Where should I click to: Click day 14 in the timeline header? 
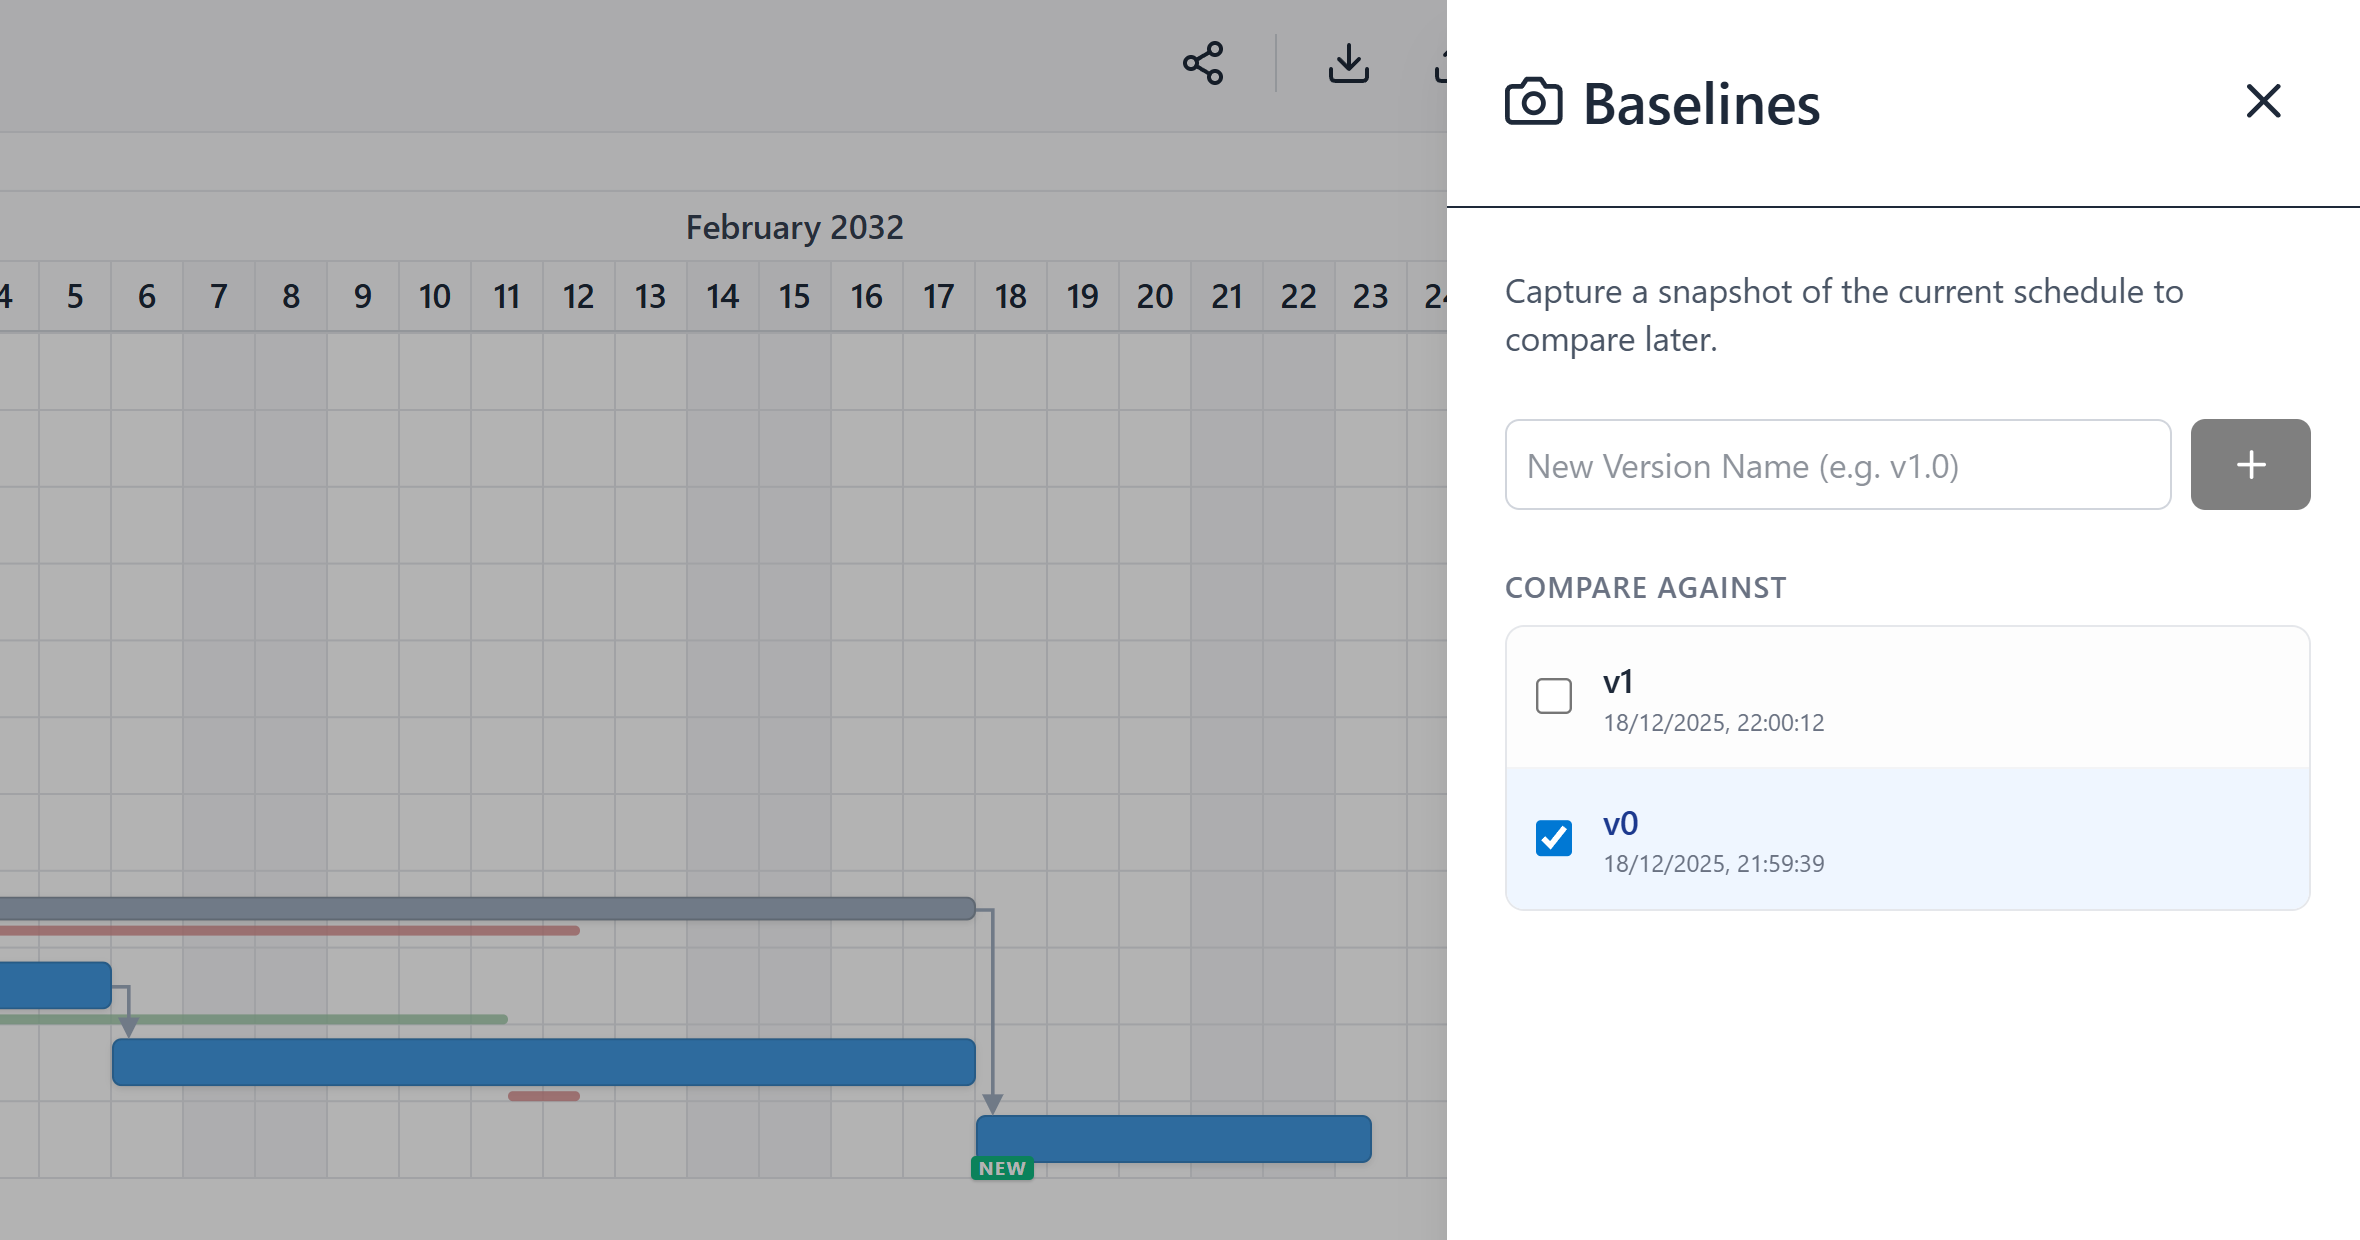722,296
